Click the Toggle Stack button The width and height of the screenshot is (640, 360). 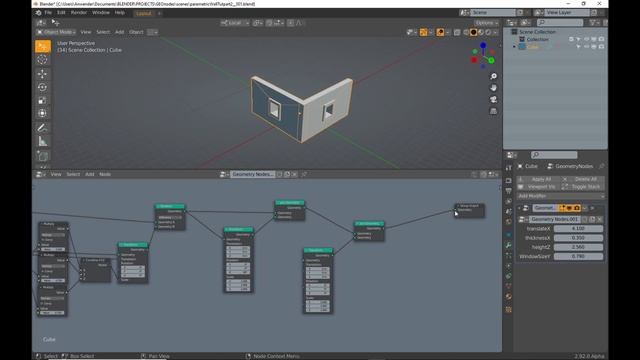pos(583,187)
